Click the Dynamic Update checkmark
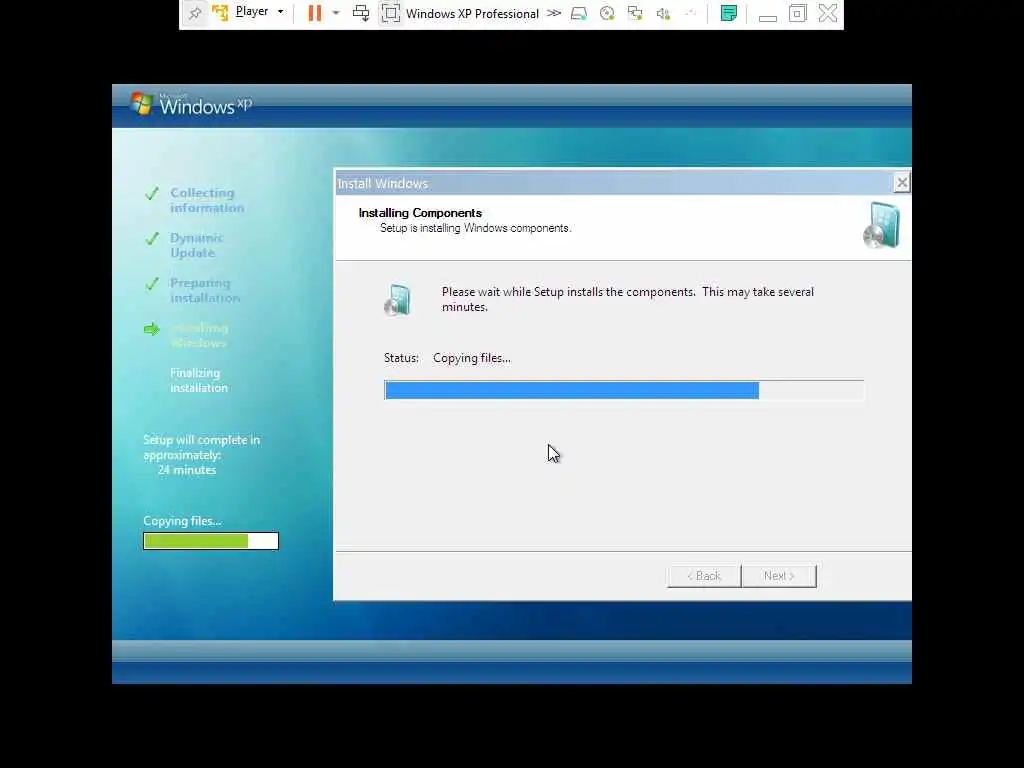1024x768 pixels. [x=152, y=238]
